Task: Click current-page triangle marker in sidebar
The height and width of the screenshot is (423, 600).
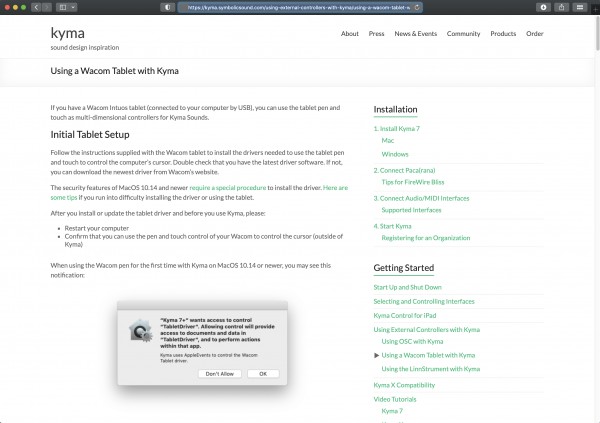Action: [x=377, y=355]
